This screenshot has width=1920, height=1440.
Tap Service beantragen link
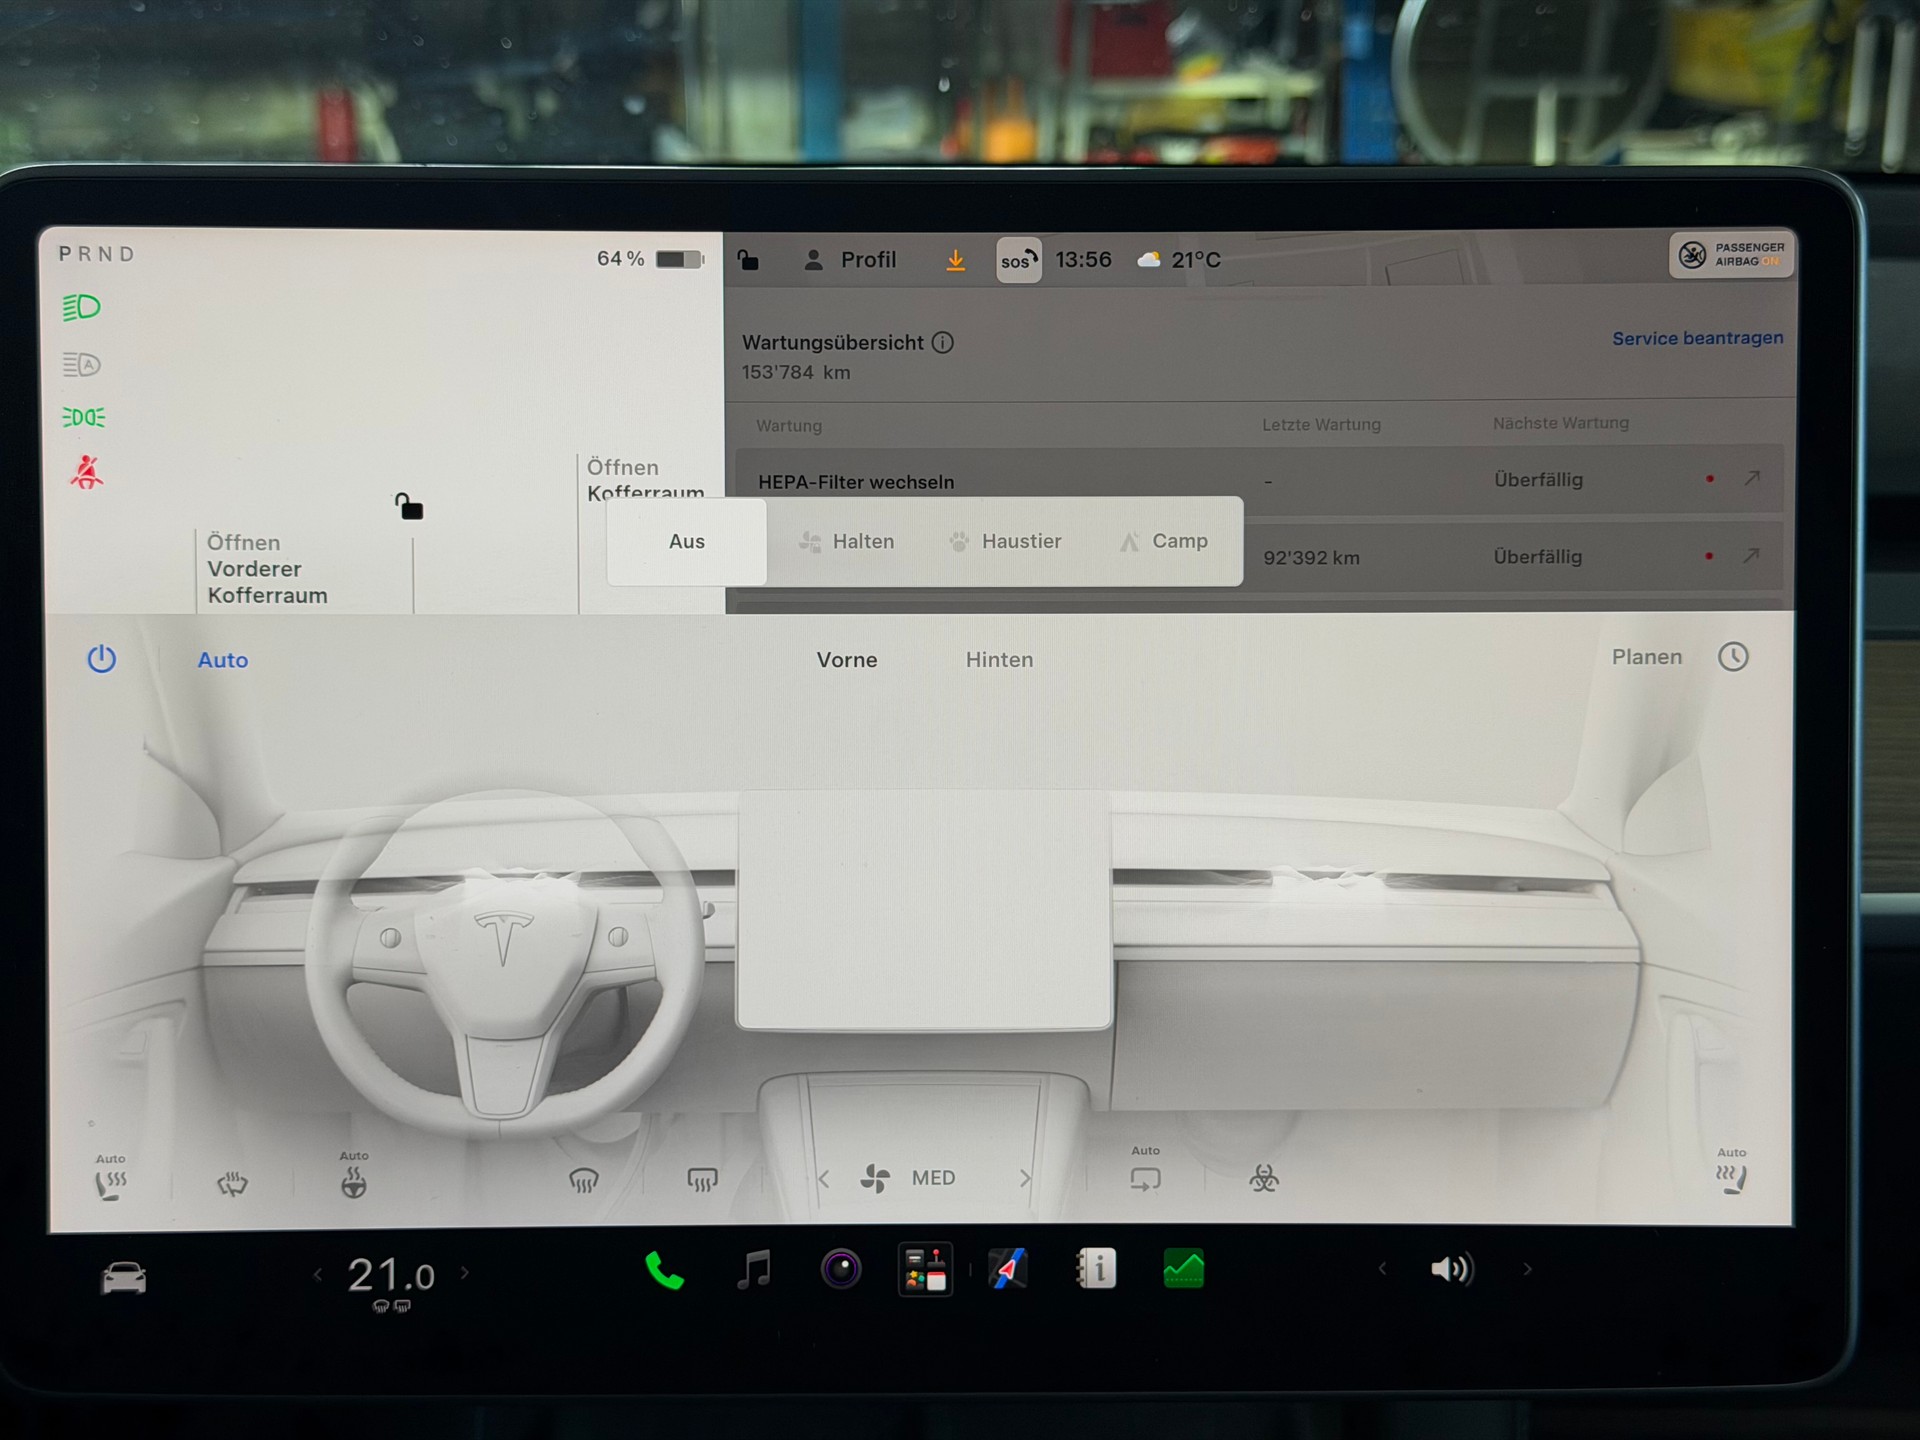coord(1697,338)
